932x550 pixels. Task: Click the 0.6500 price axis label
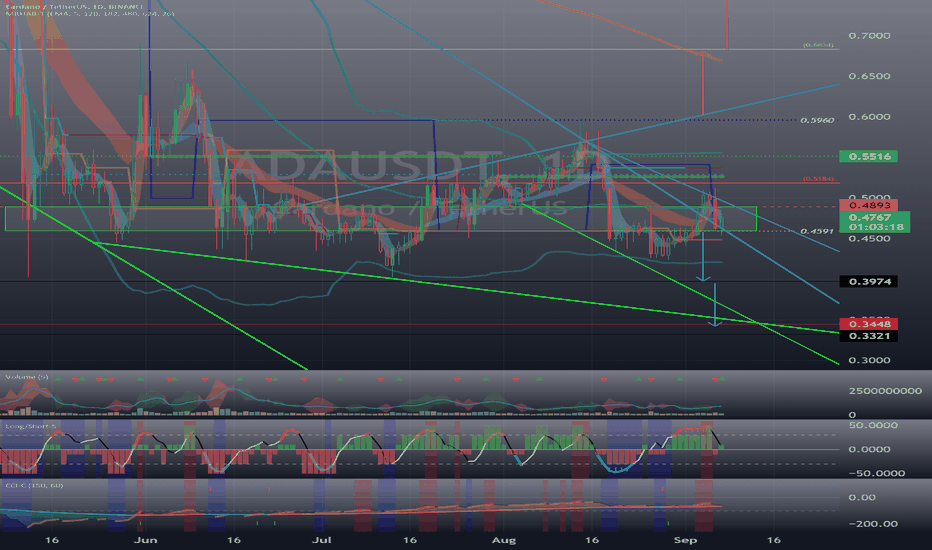pos(869,76)
